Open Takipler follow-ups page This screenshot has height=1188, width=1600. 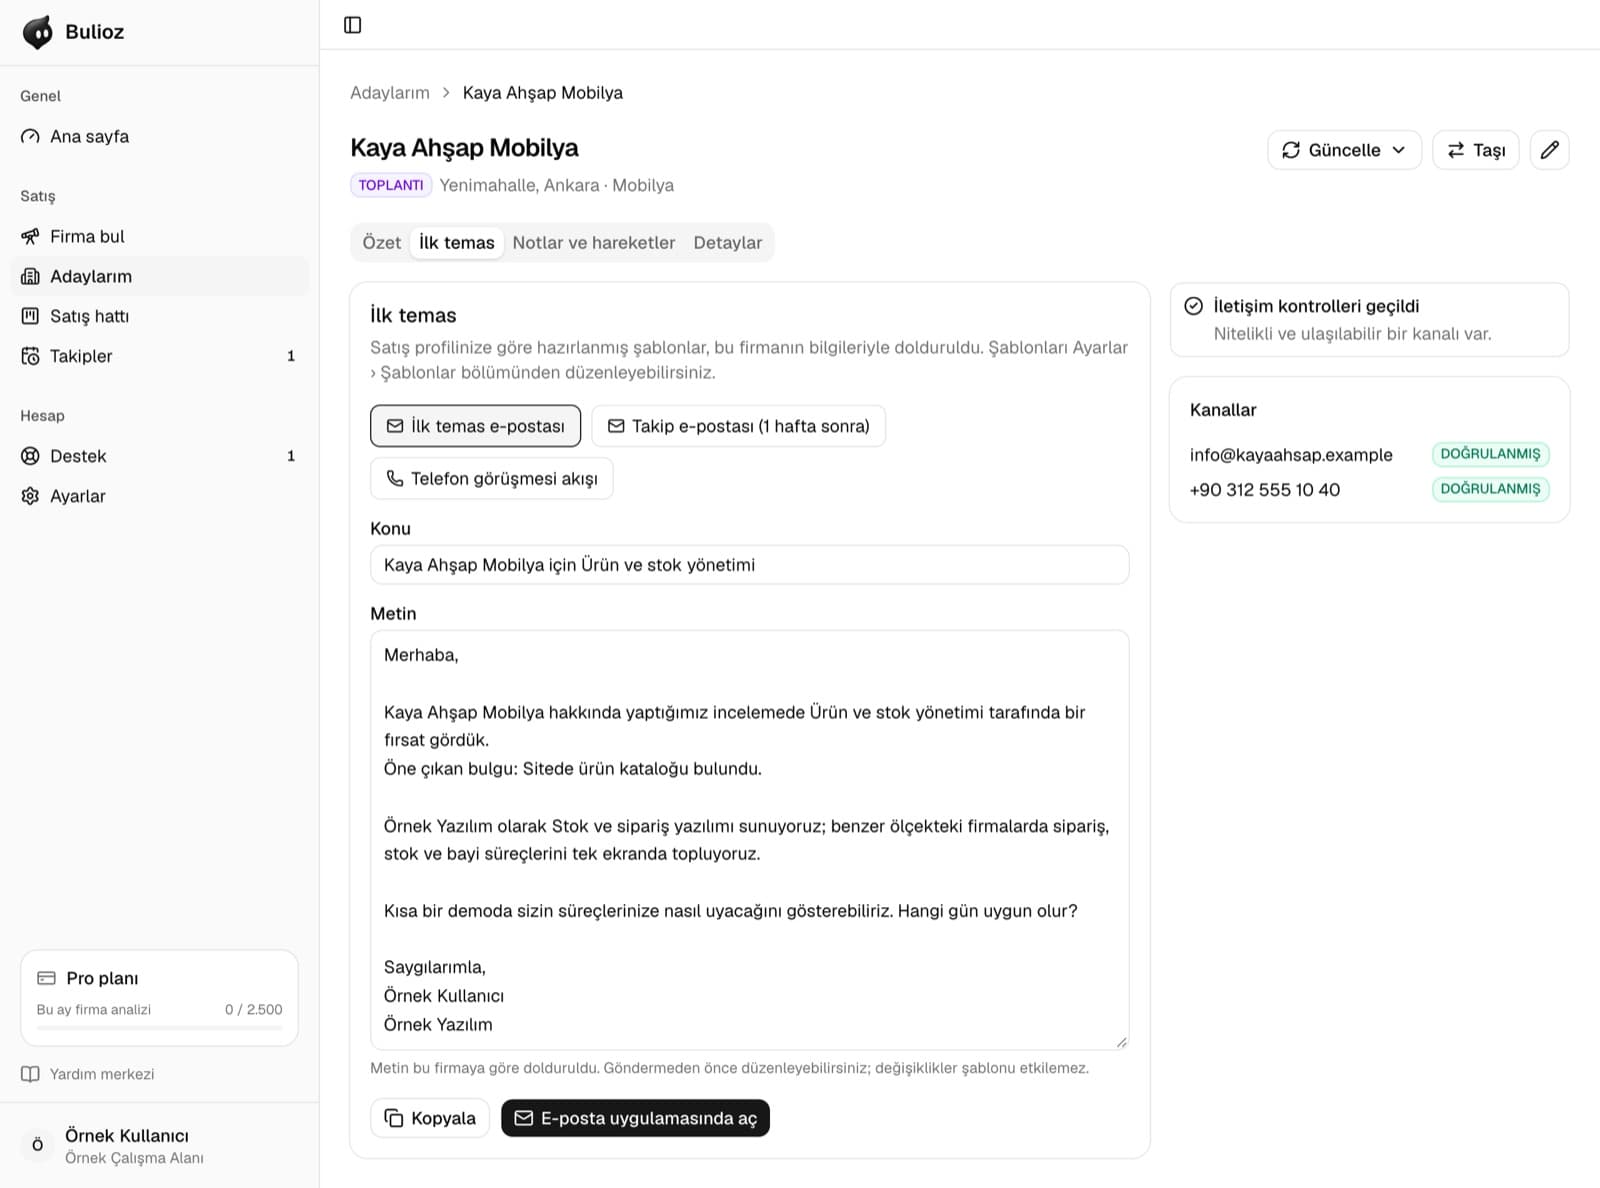pyautogui.click(x=160, y=356)
